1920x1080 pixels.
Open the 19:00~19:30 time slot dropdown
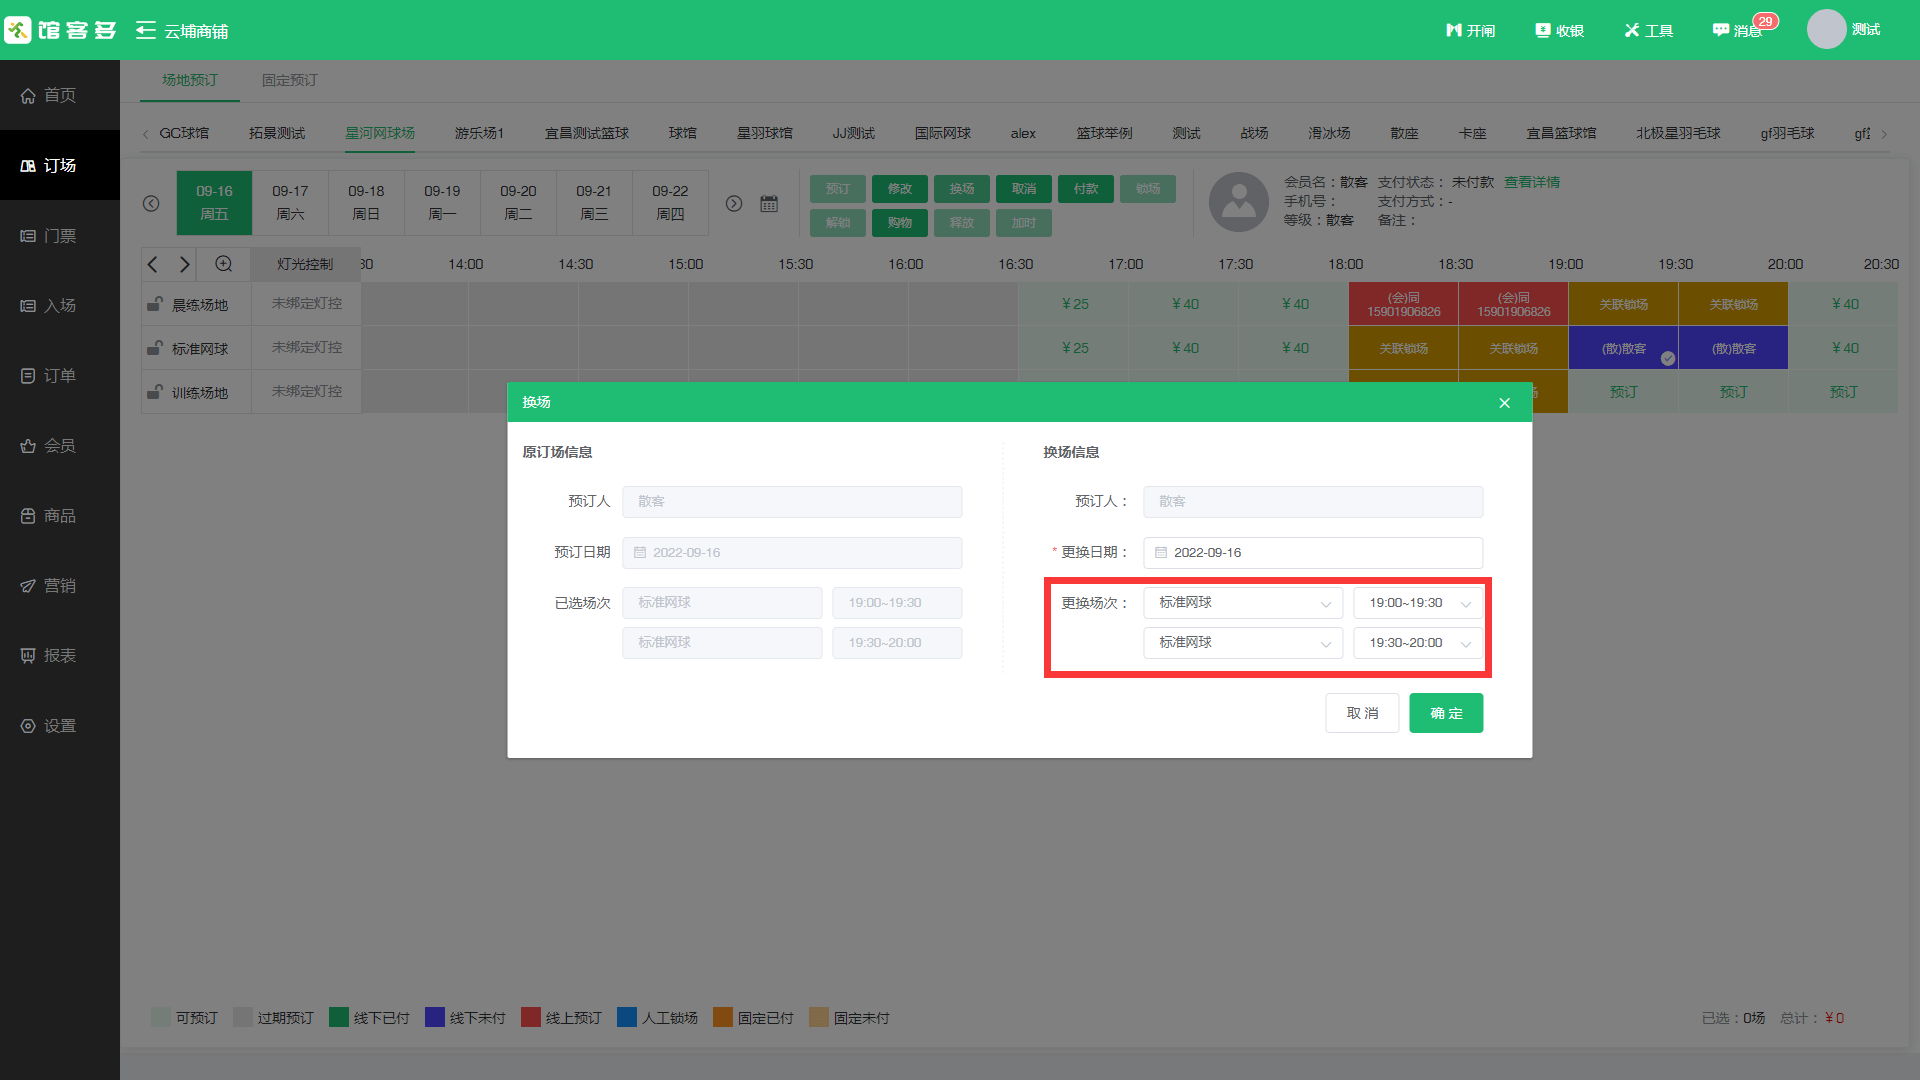pyautogui.click(x=1417, y=603)
